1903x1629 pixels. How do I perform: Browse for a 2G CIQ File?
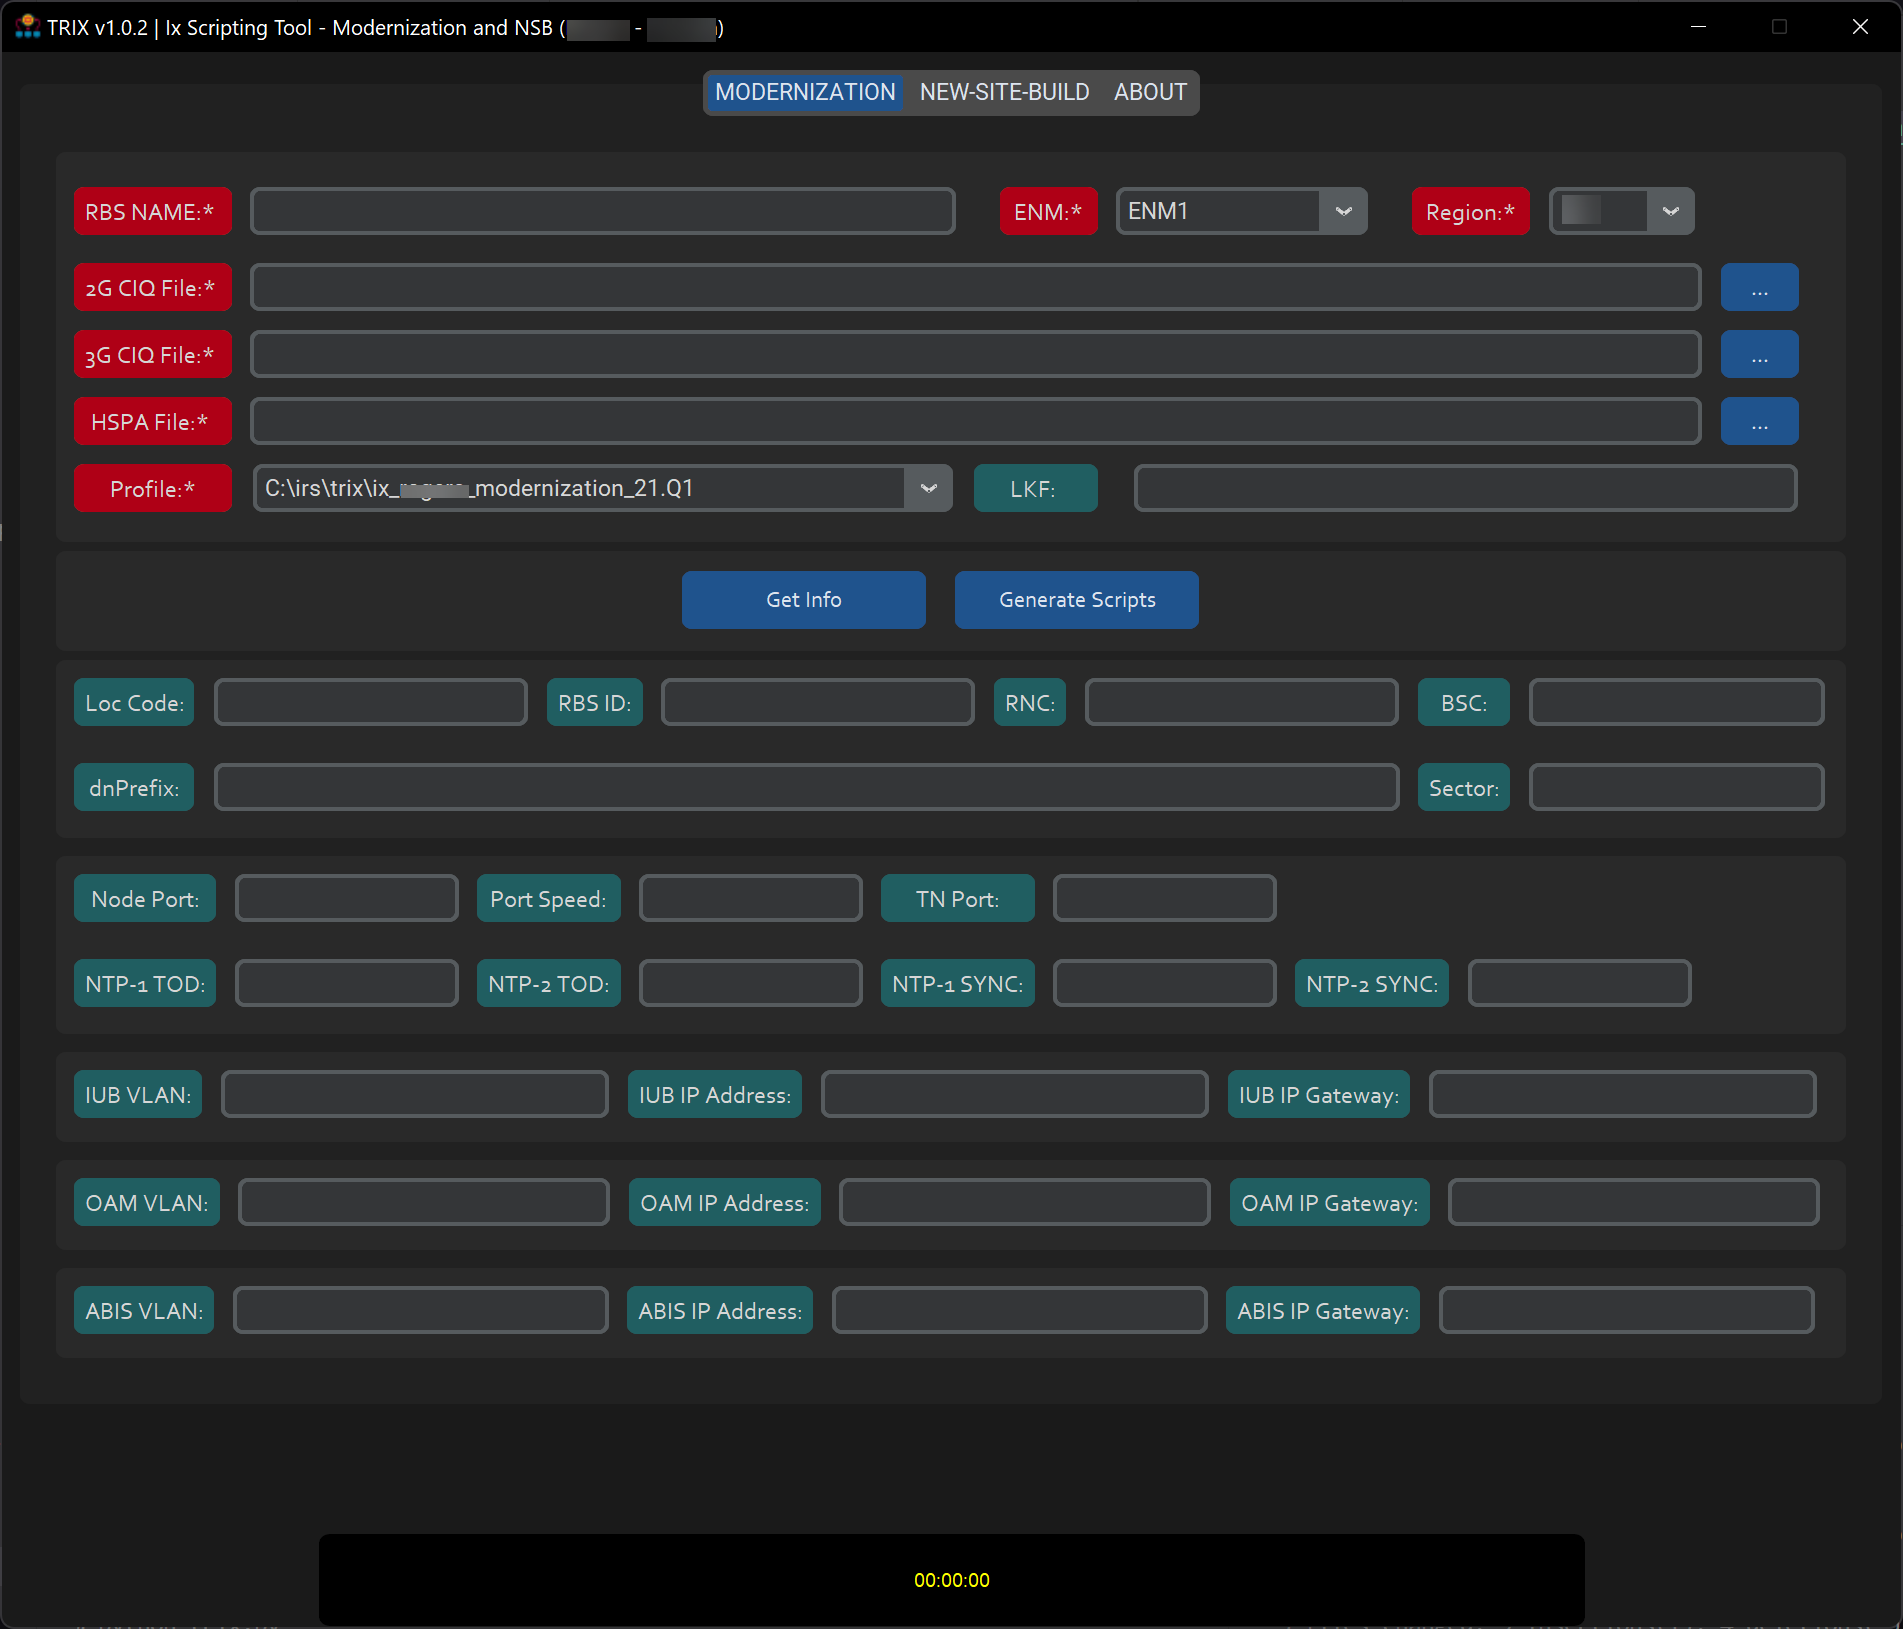point(1759,287)
